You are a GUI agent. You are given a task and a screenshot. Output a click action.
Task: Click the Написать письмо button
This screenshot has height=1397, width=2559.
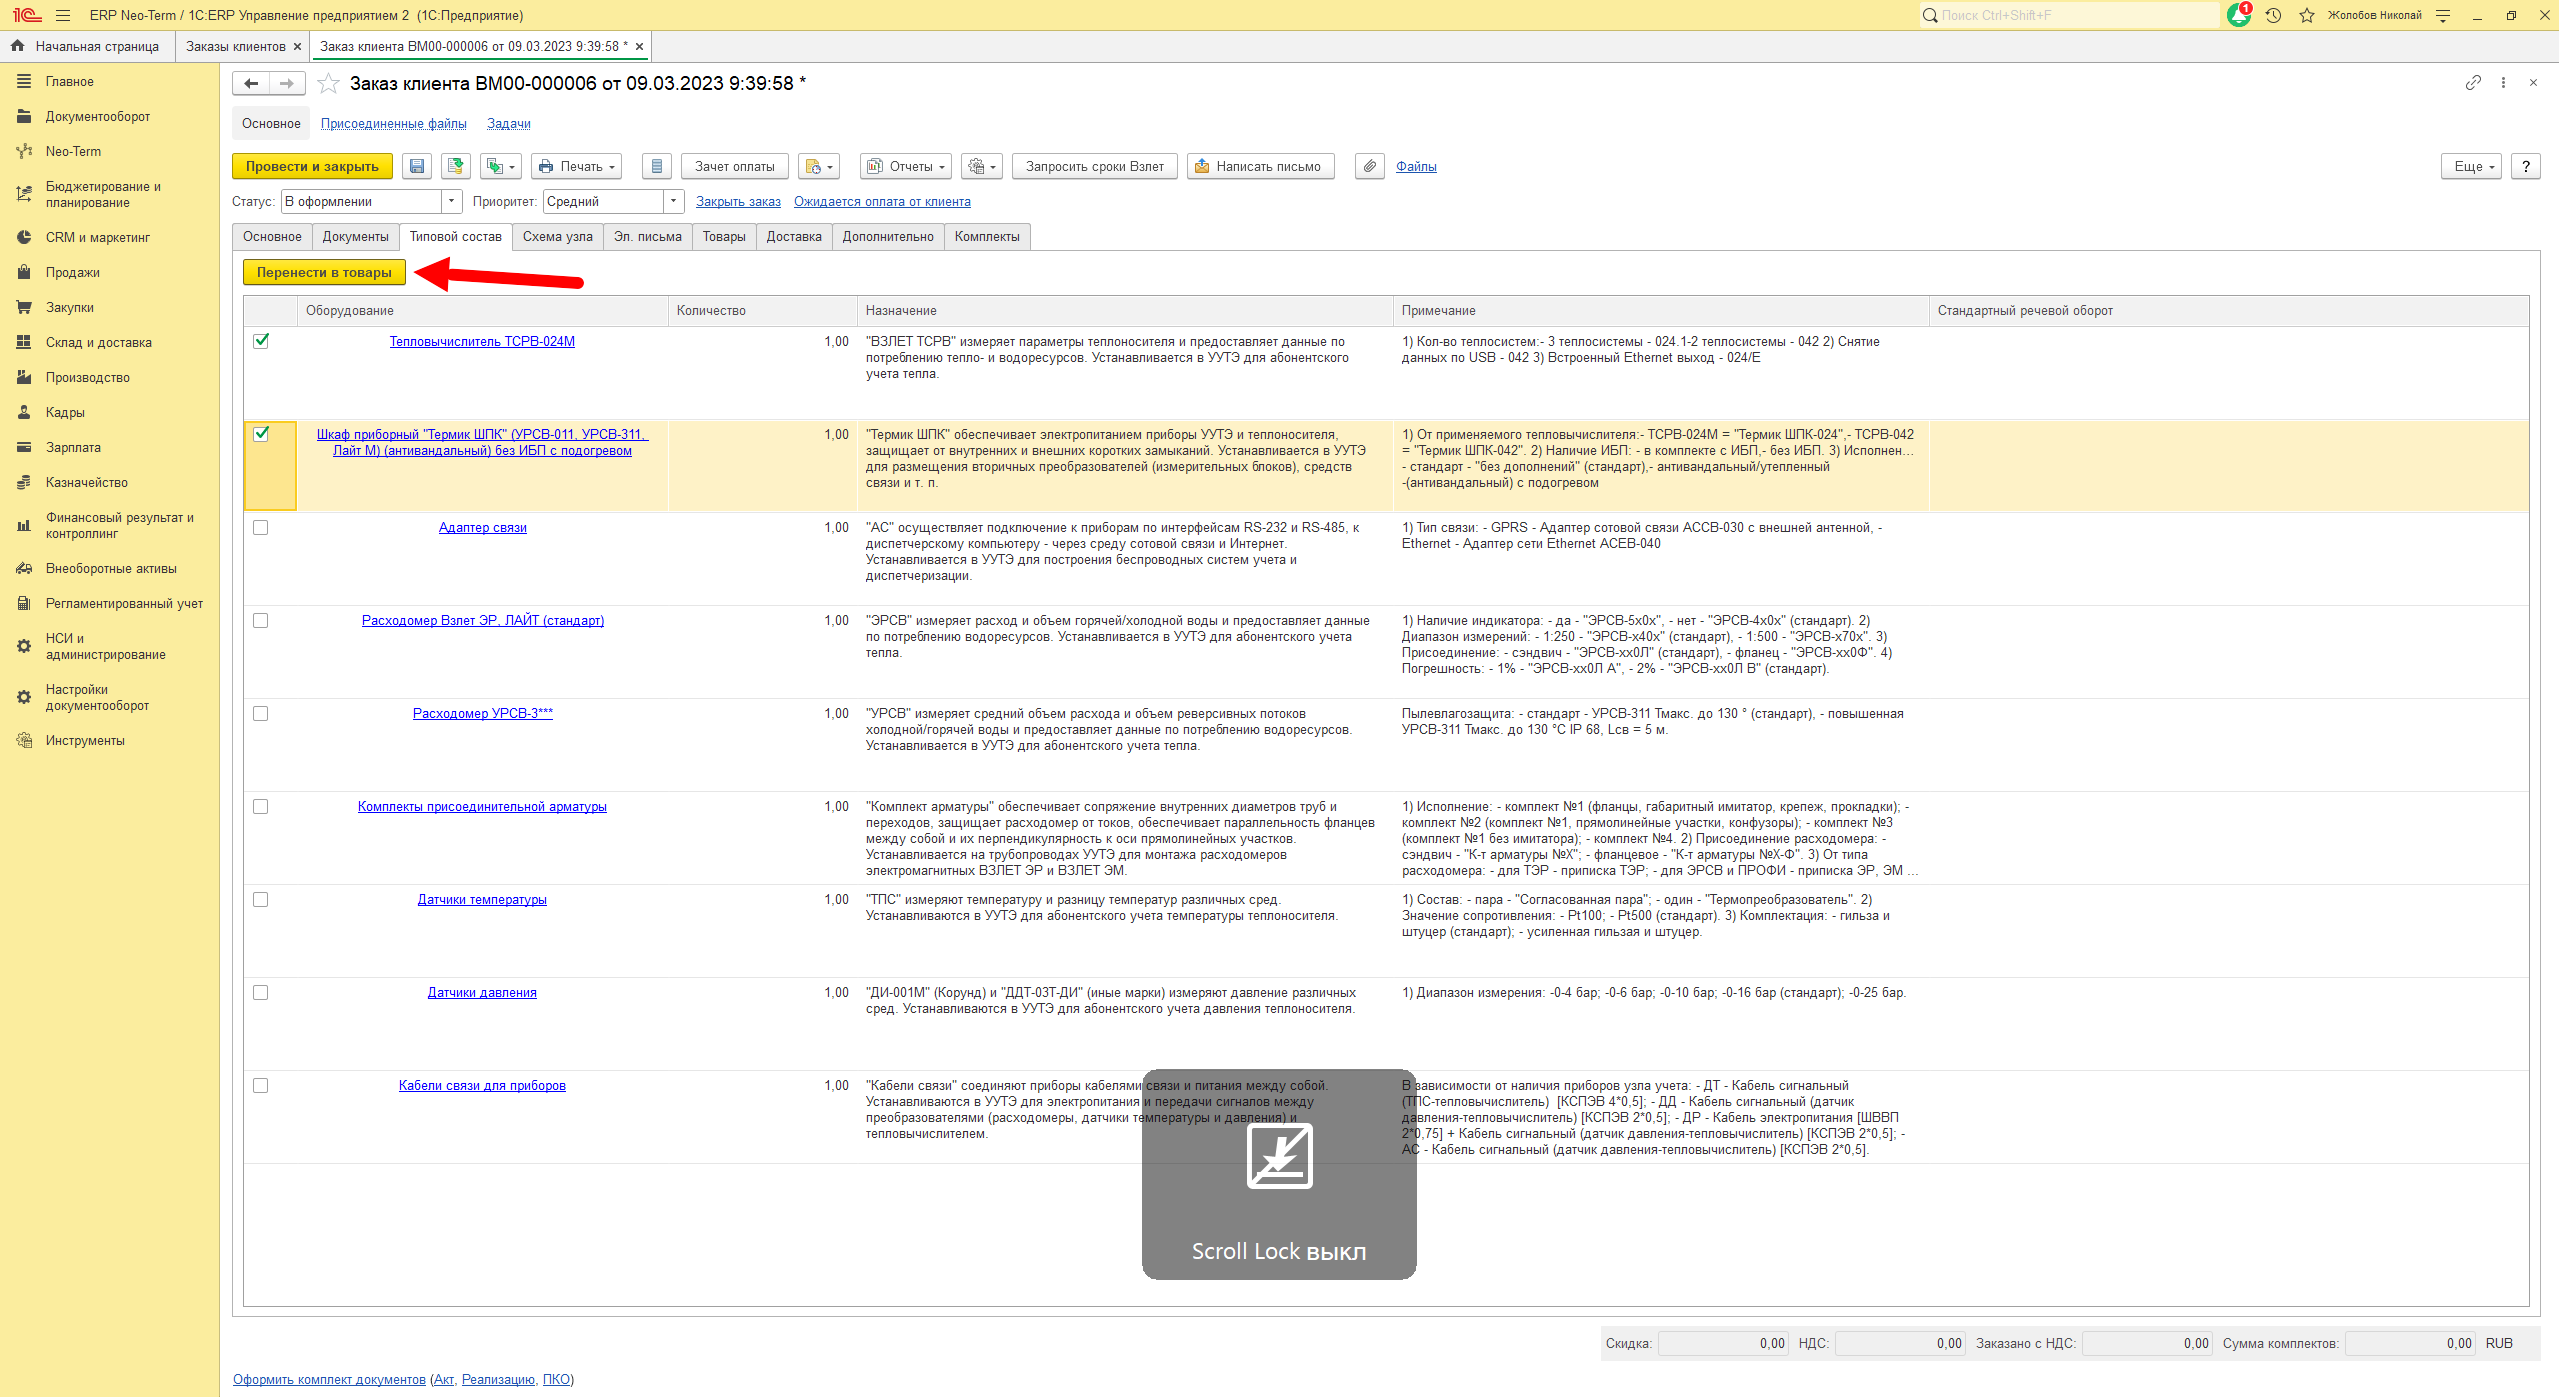pos(1260,166)
